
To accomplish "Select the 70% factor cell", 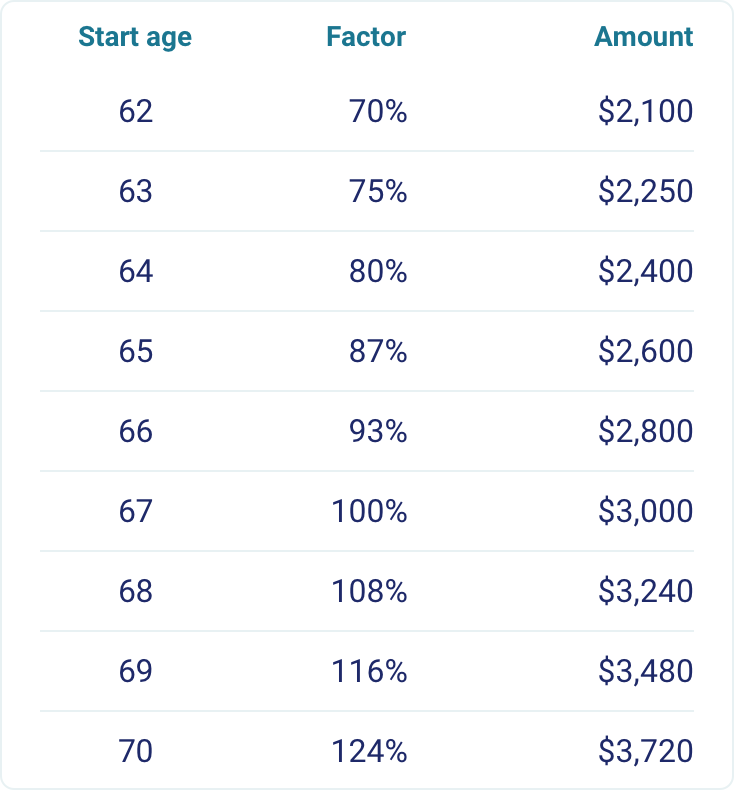I will pyautogui.click(x=378, y=111).
